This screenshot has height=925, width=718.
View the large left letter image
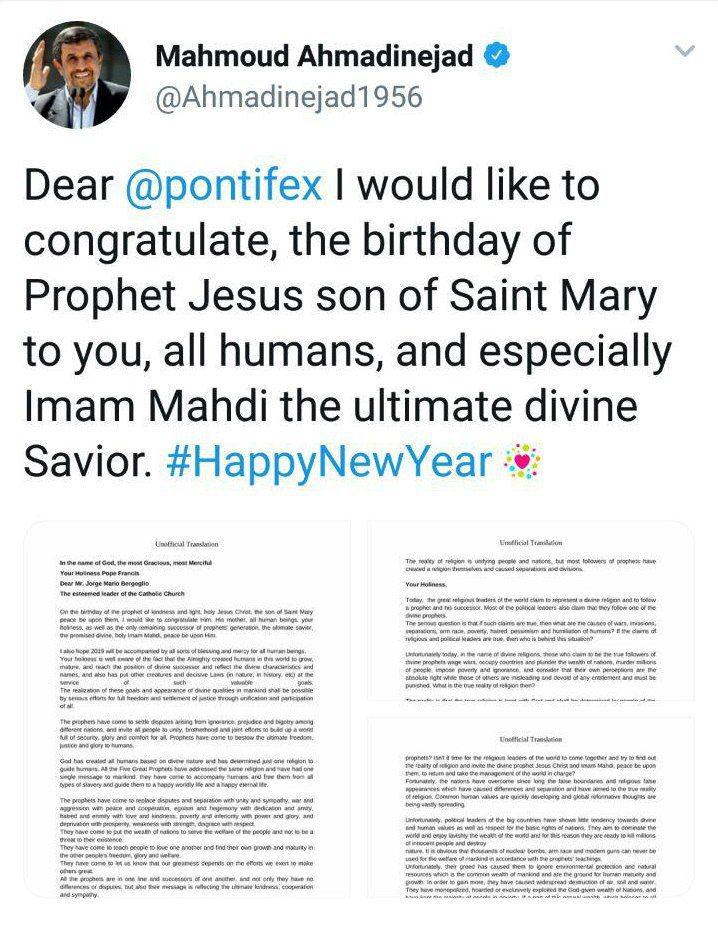(187, 720)
